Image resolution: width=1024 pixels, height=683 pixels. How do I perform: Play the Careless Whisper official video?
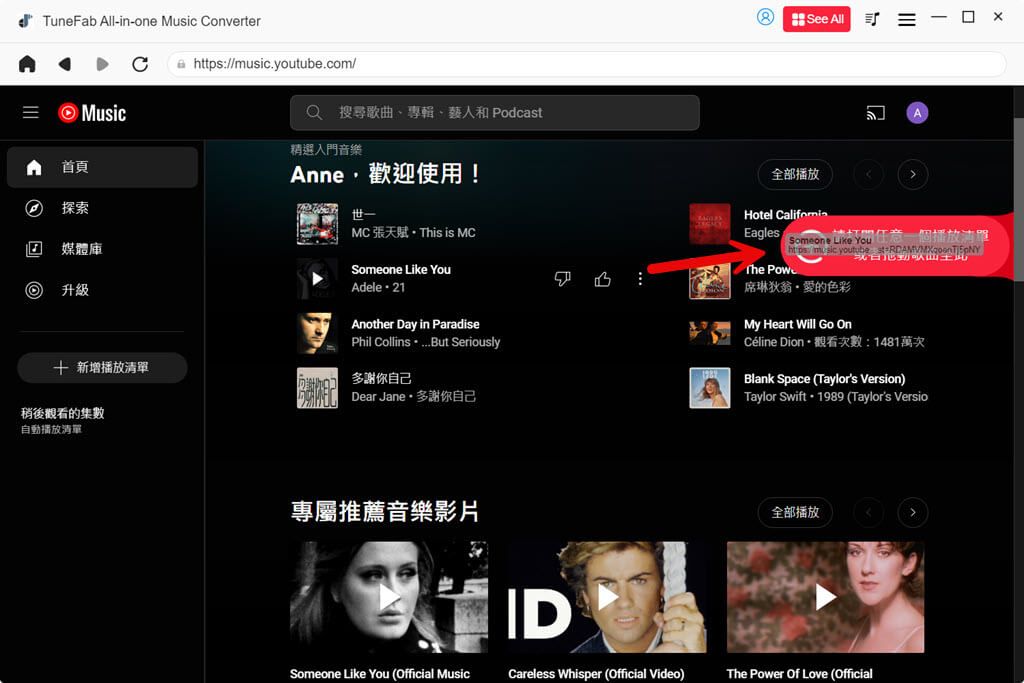click(607, 597)
